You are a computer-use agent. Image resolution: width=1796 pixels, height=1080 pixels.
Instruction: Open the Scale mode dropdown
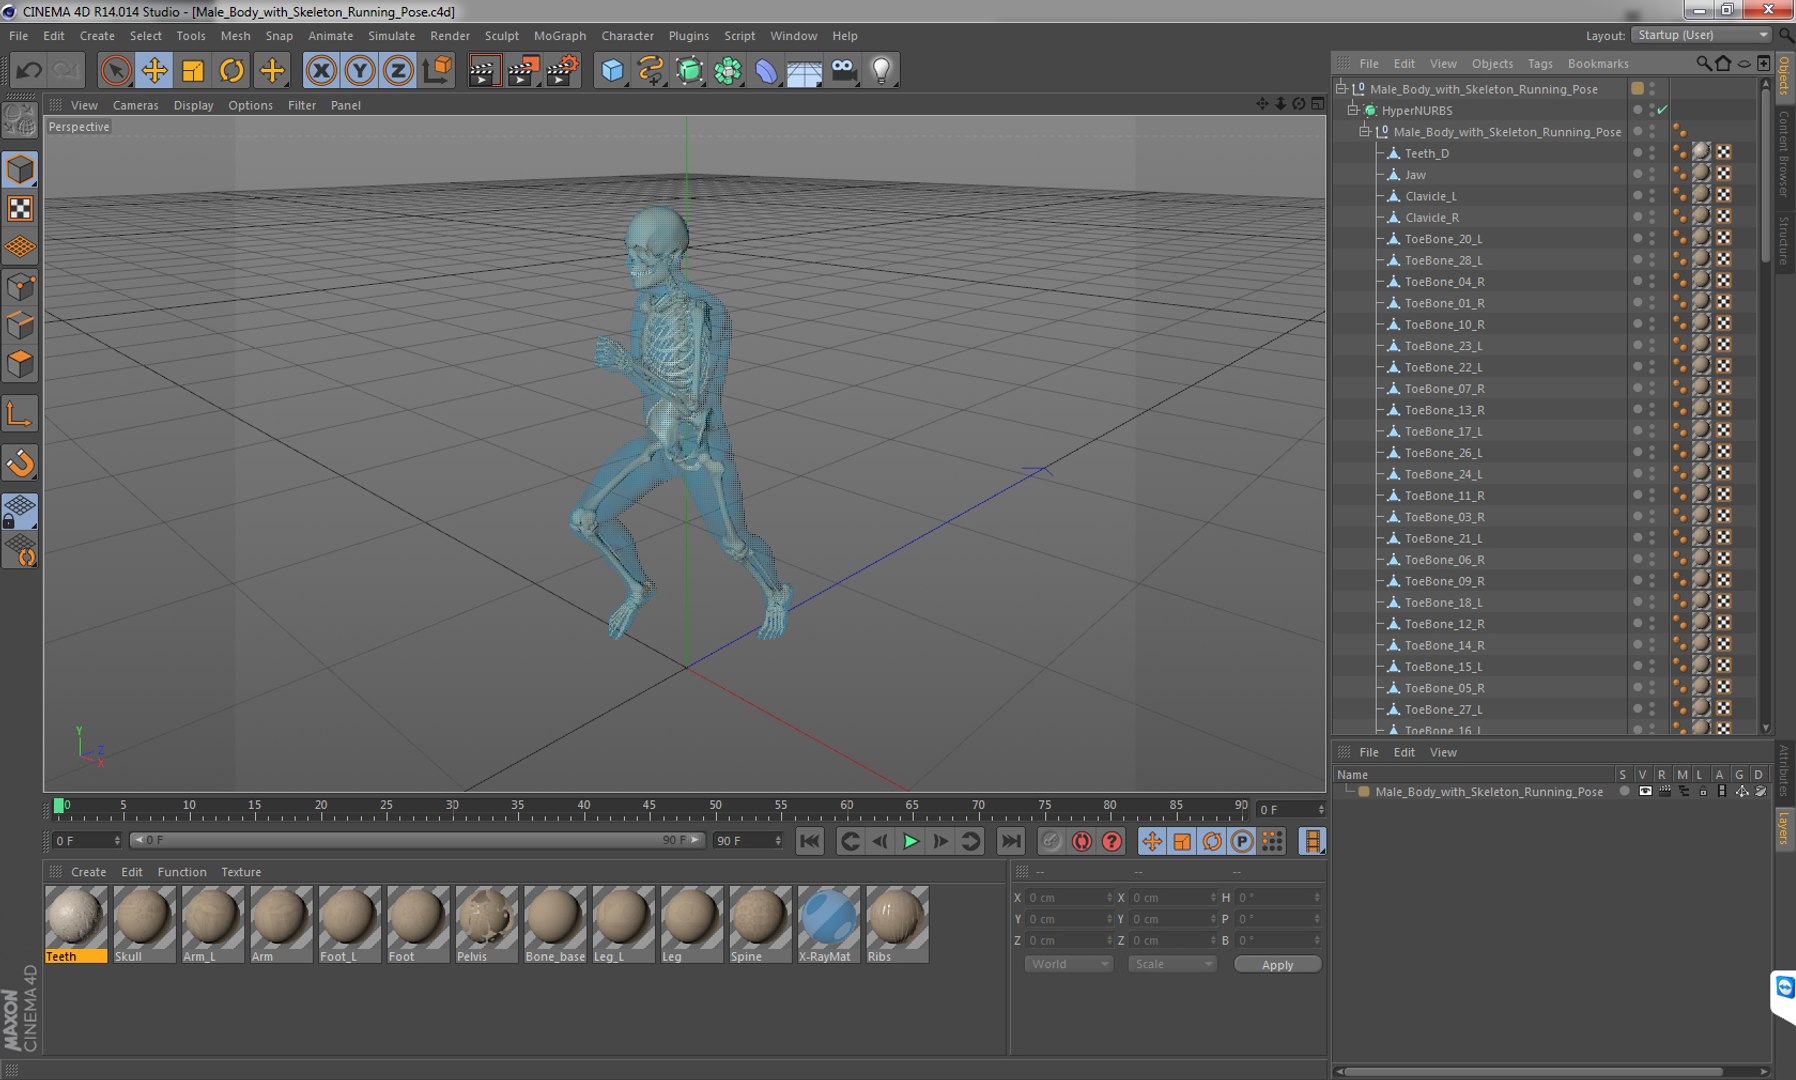tap(1172, 964)
